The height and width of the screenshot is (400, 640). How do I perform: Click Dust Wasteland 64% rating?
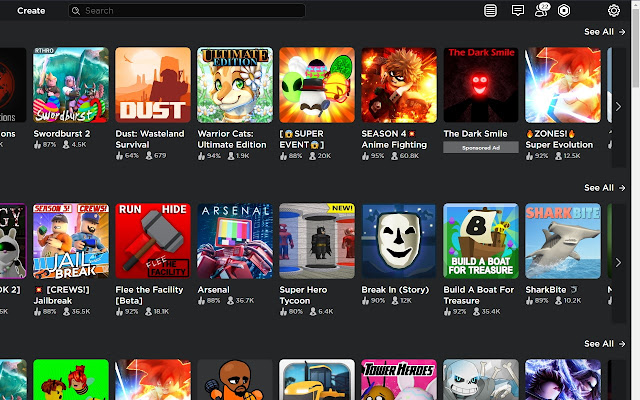[127, 156]
